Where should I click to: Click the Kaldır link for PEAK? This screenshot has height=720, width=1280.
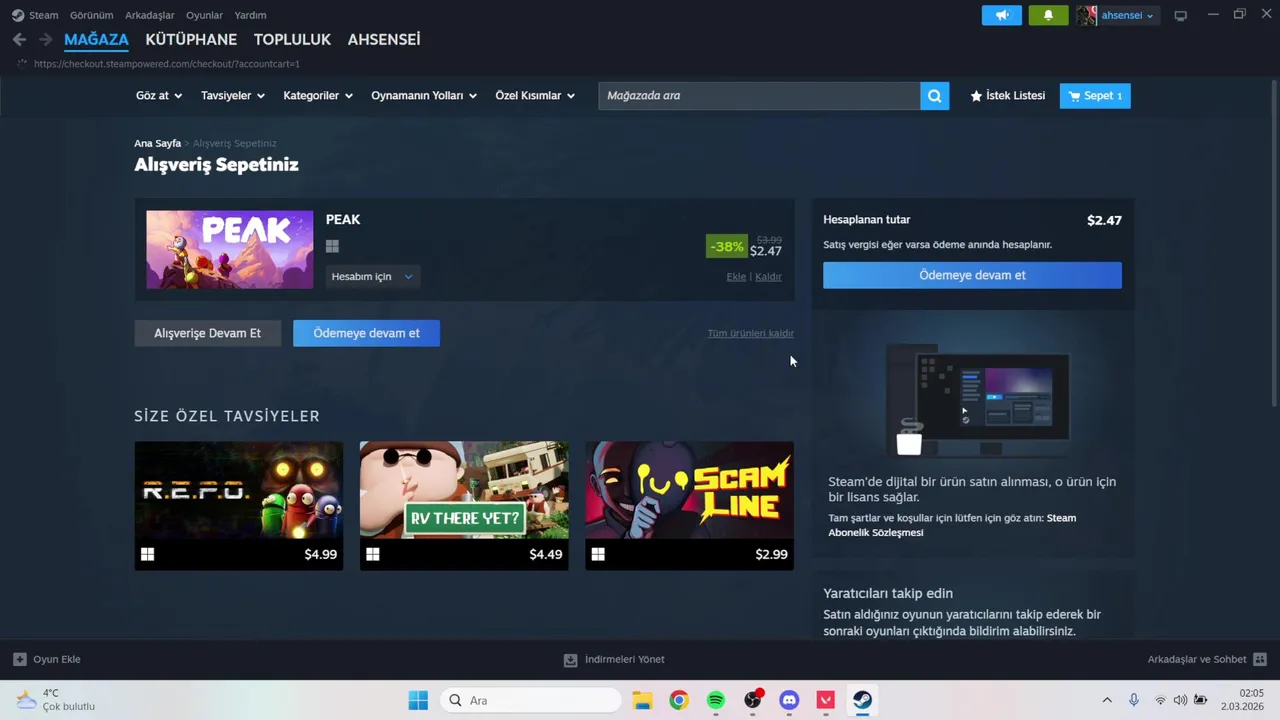tap(768, 277)
